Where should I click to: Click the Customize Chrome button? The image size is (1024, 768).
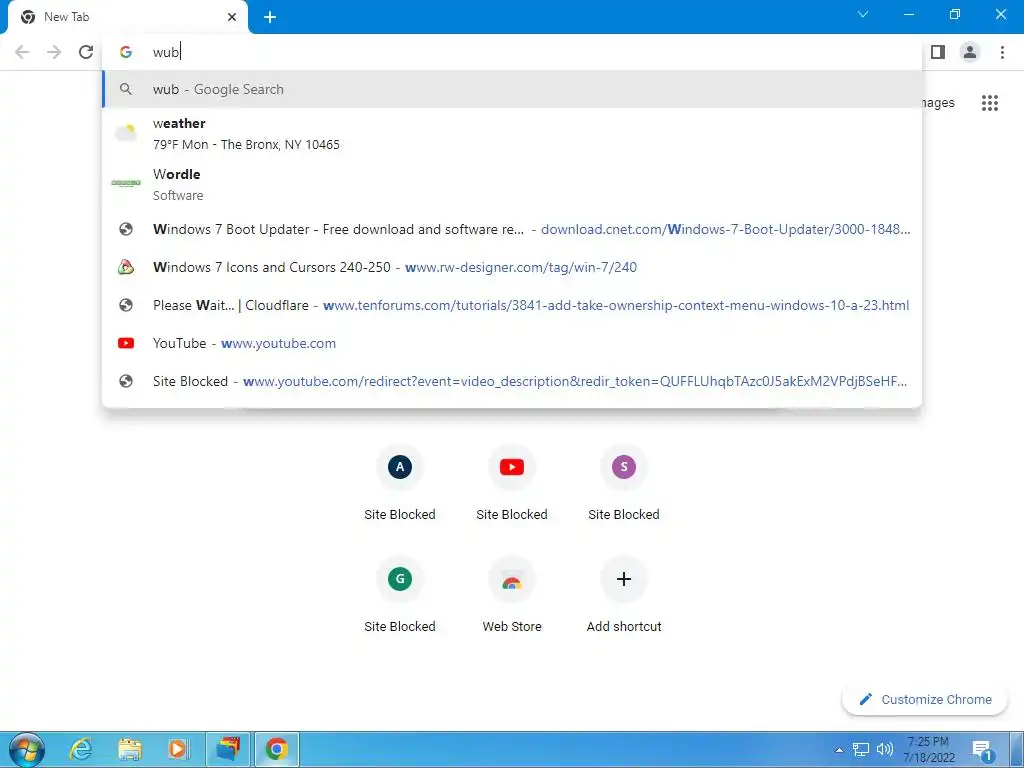point(925,699)
